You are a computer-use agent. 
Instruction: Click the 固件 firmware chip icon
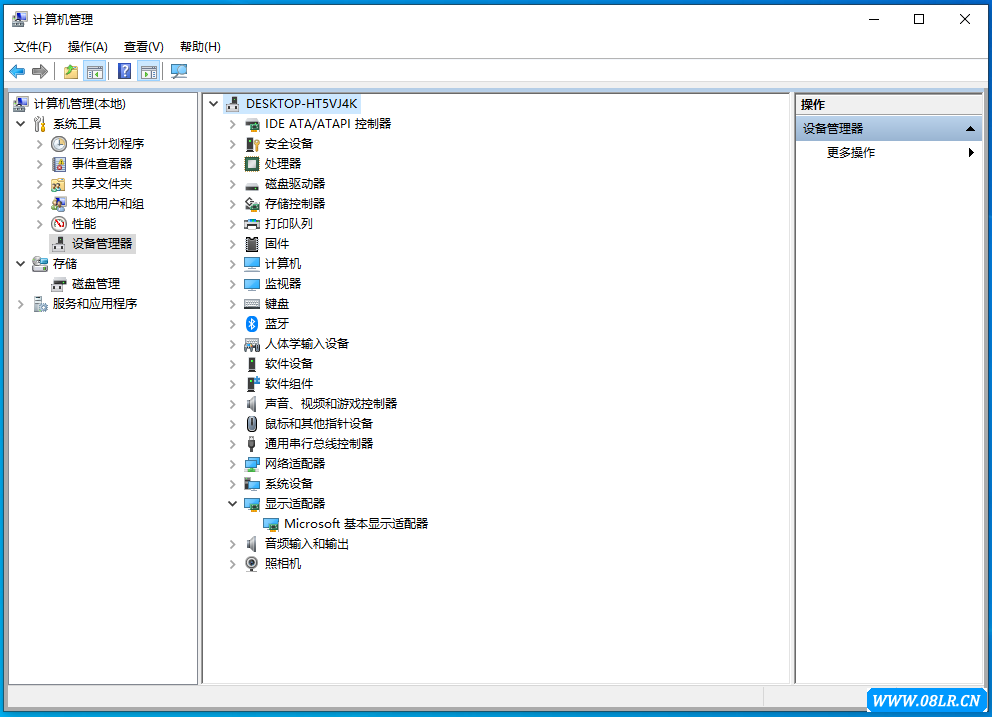pos(252,244)
